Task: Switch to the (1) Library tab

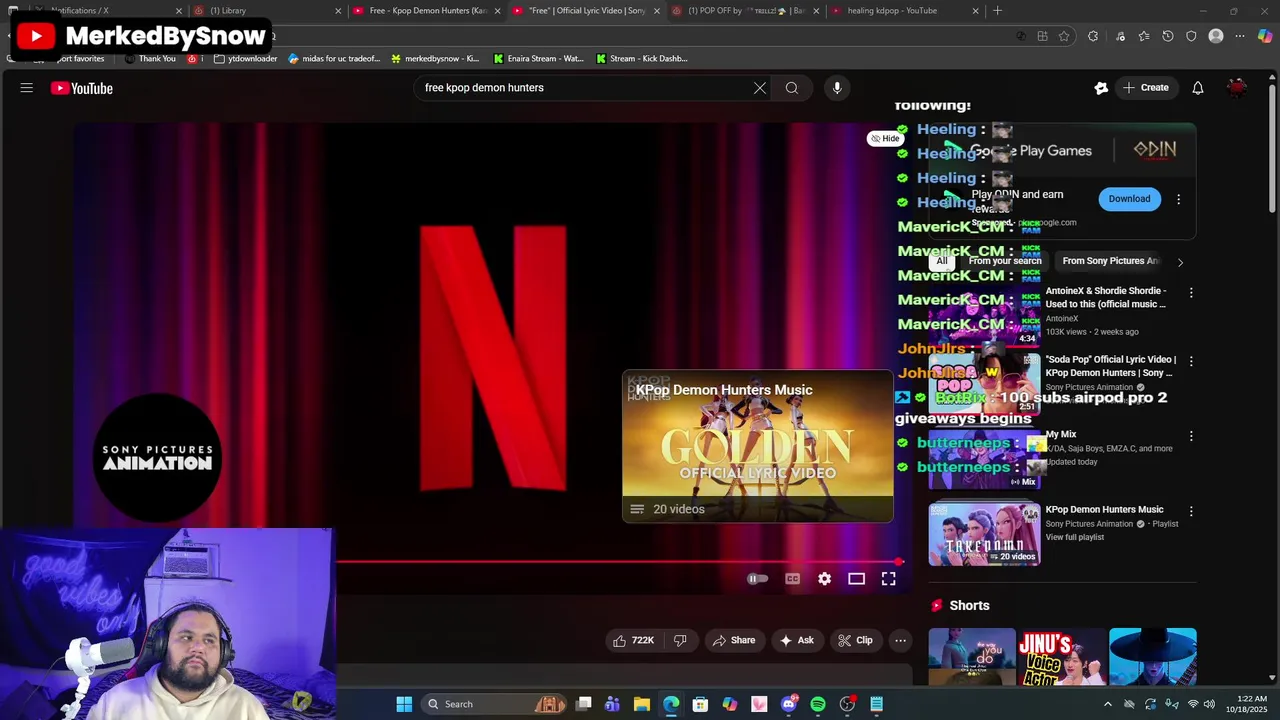Action: tap(267, 10)
